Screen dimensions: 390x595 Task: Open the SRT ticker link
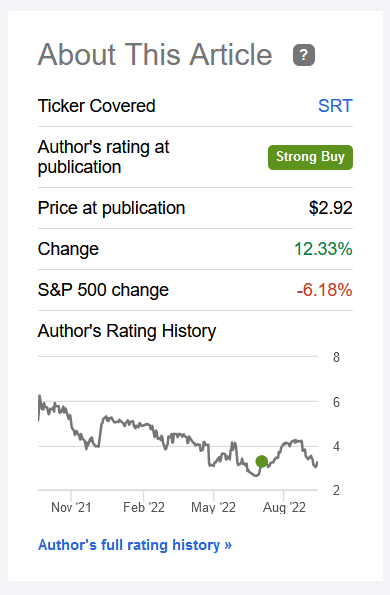pyautogui.click(x=335, y=106)
